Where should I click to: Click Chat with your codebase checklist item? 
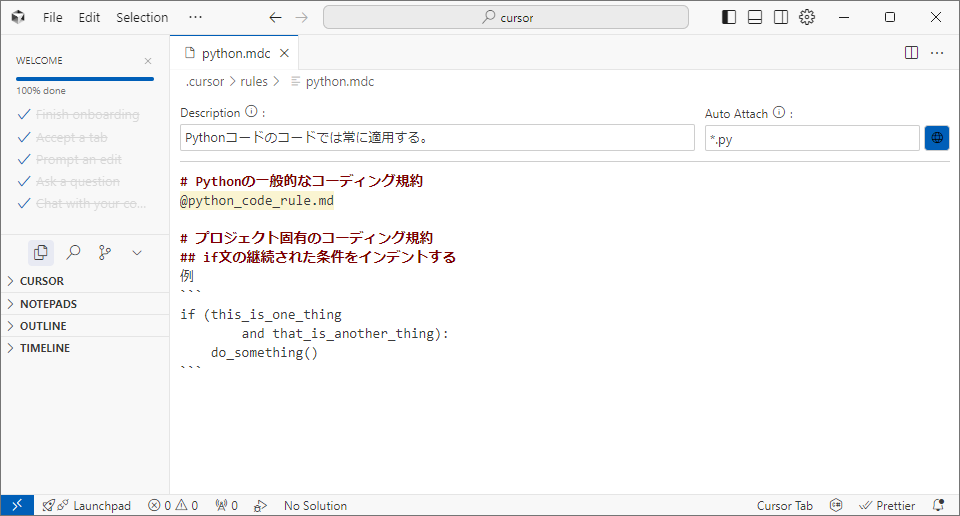coord(91,203)
